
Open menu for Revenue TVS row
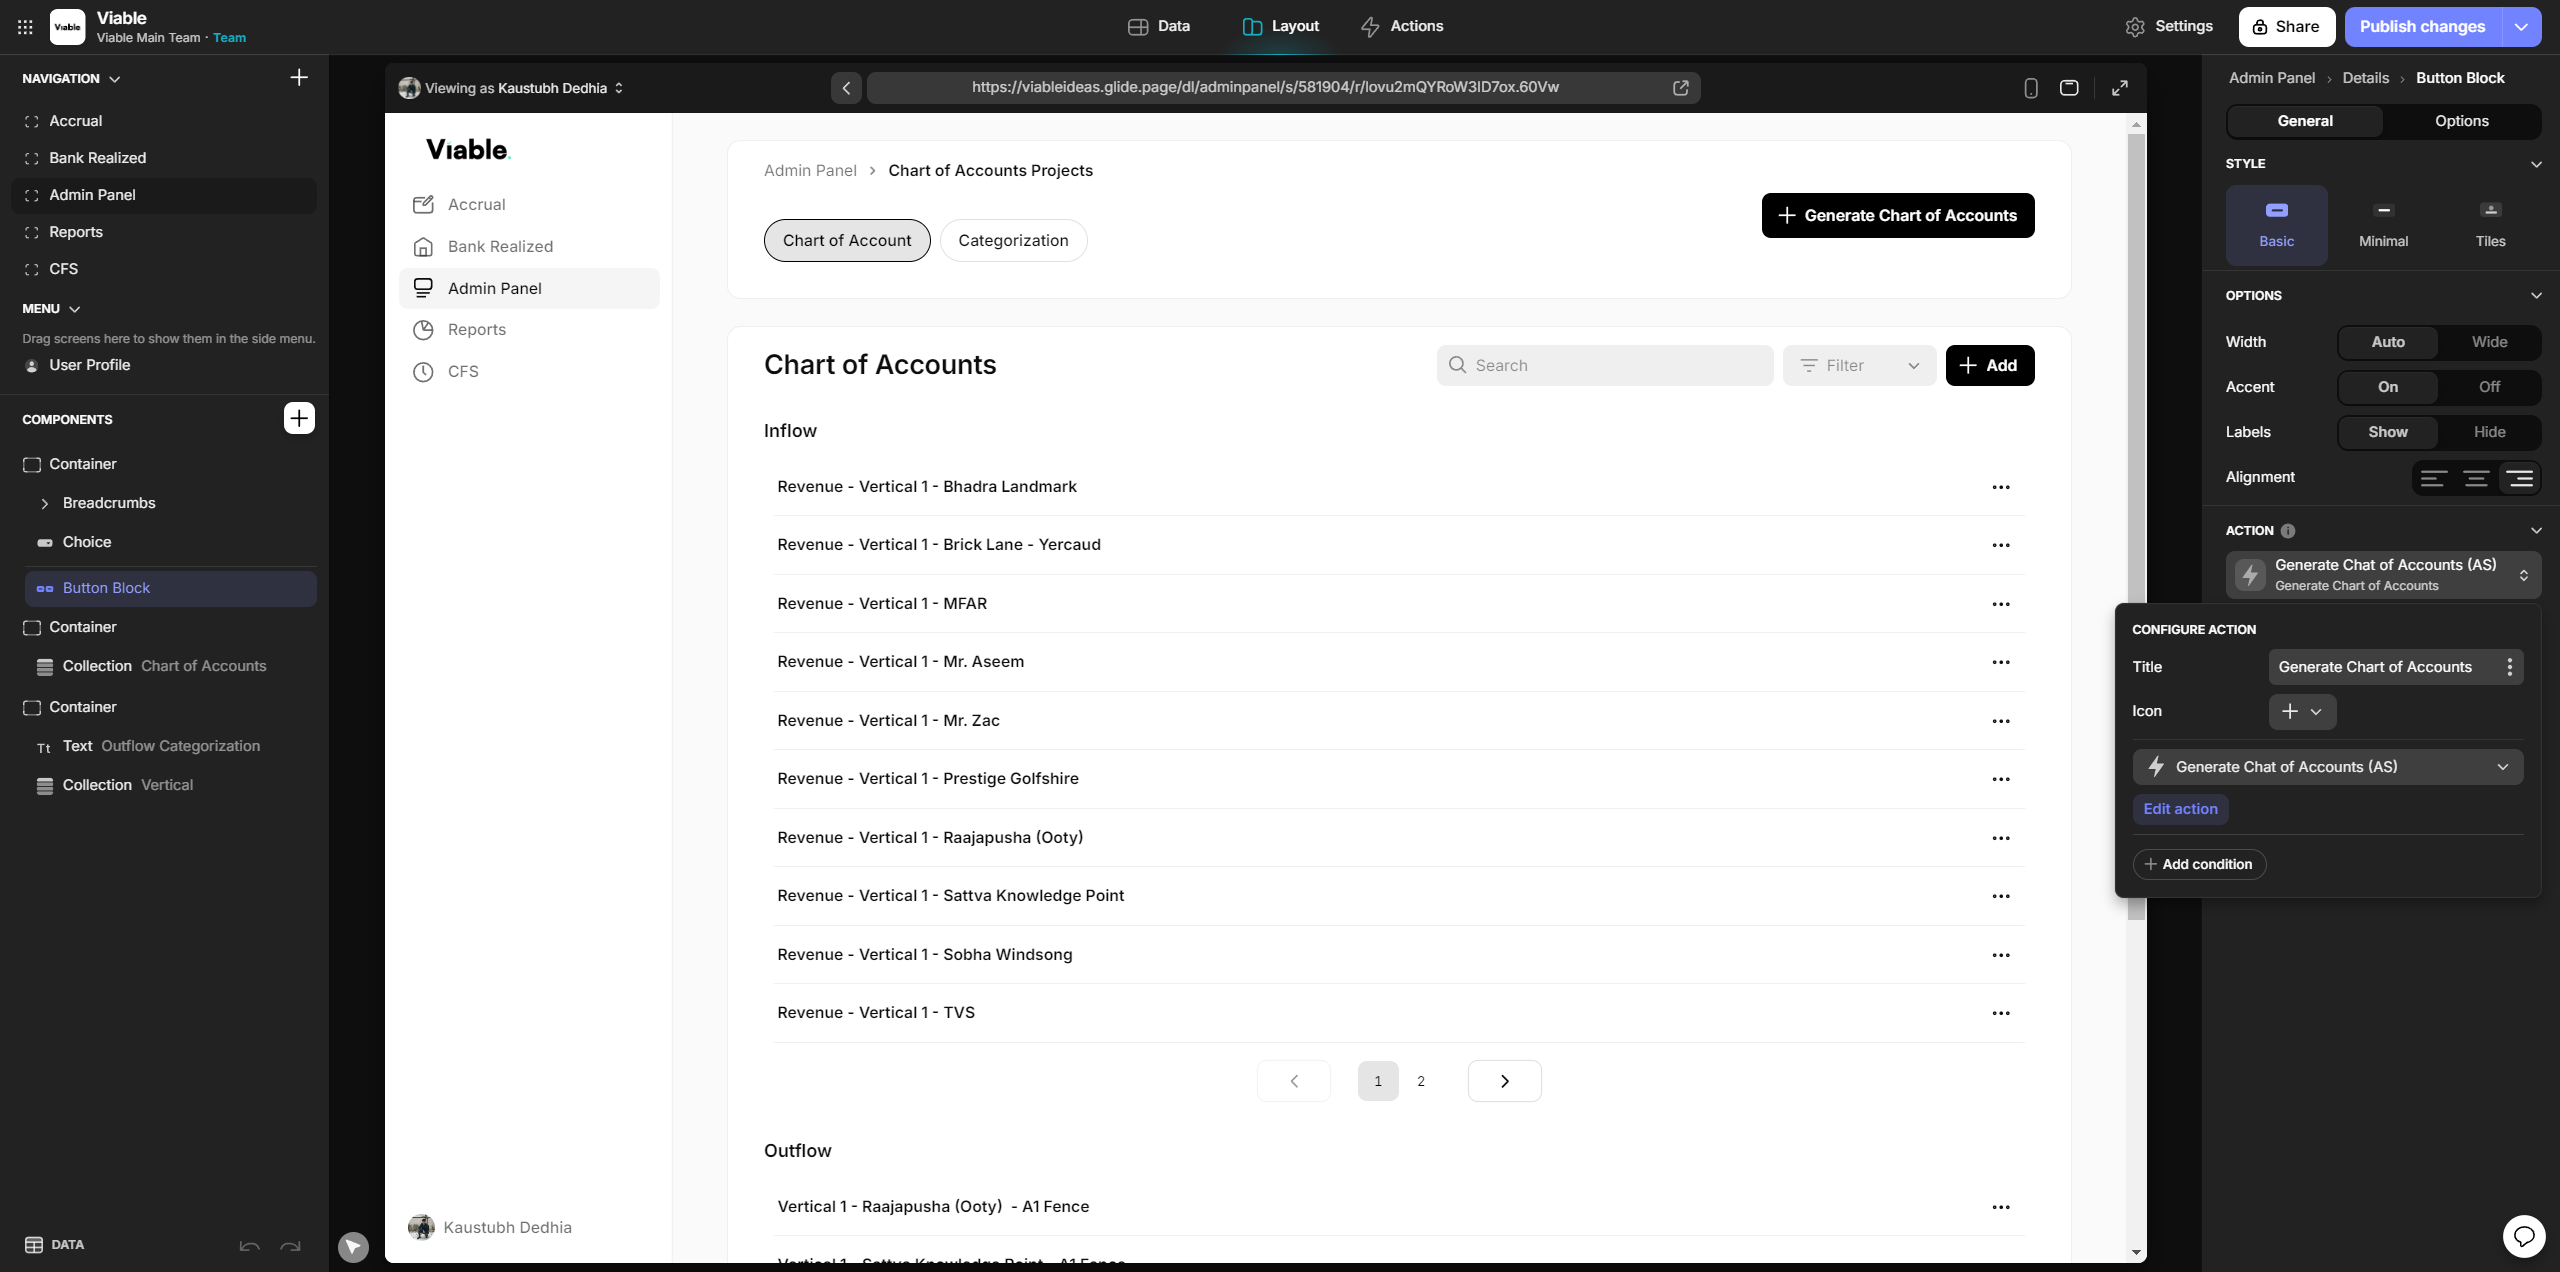pyautogui.click(x=2000, y=1013)
